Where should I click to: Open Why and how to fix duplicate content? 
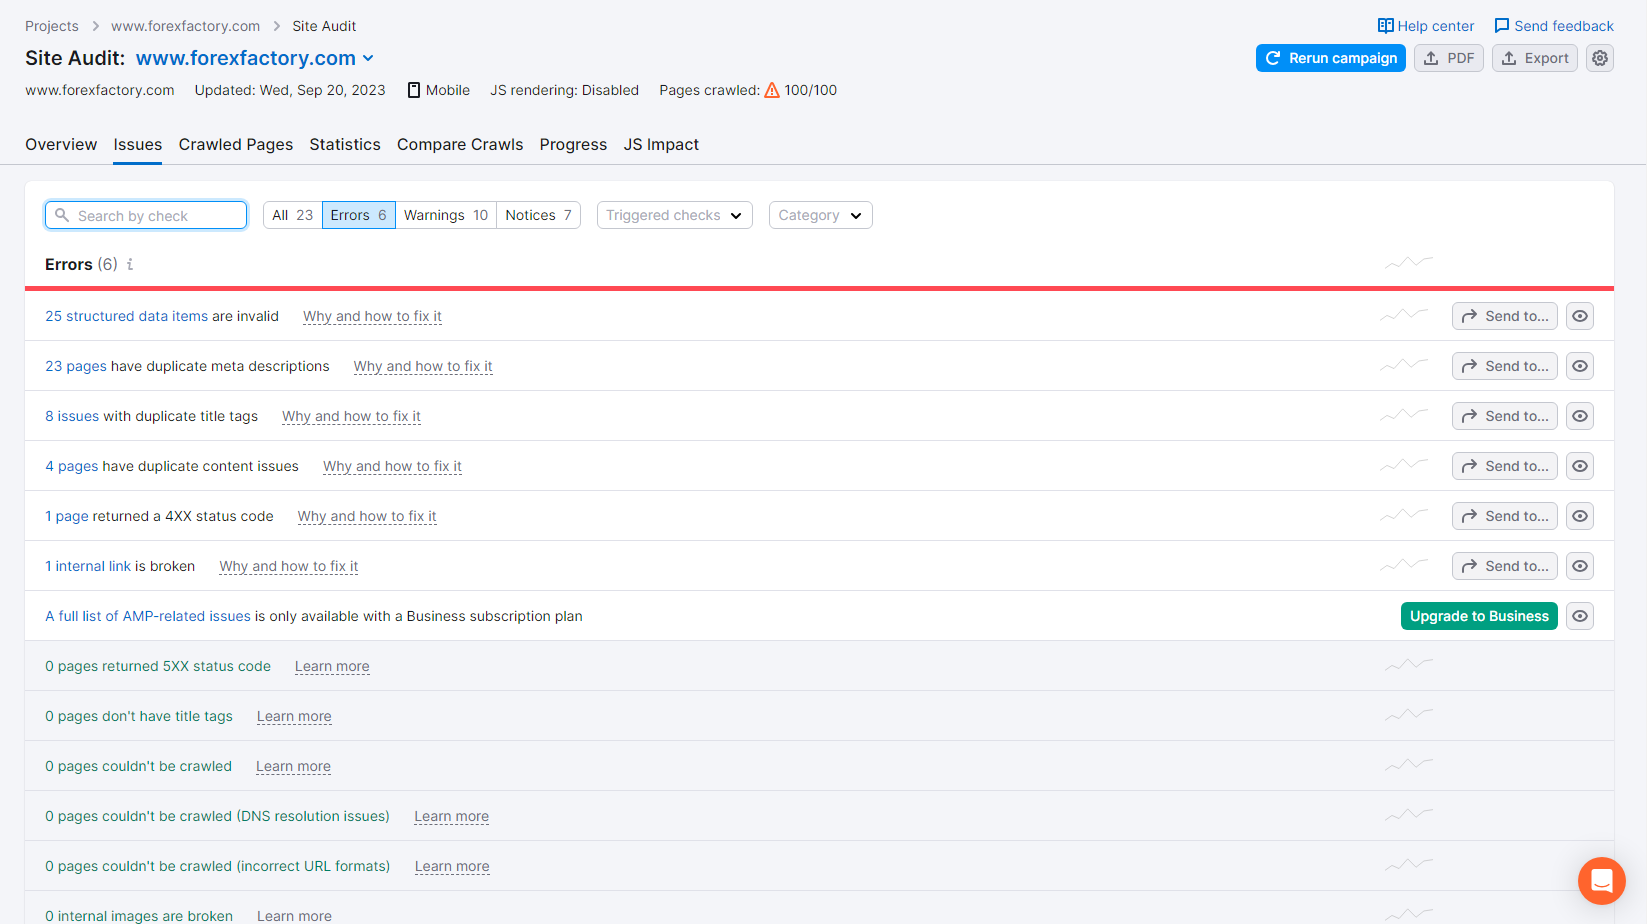[x=392, y=466]
